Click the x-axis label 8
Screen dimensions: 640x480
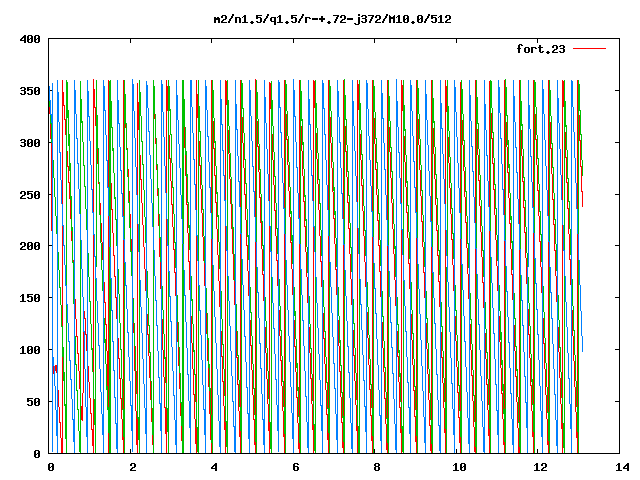(377, 467)
